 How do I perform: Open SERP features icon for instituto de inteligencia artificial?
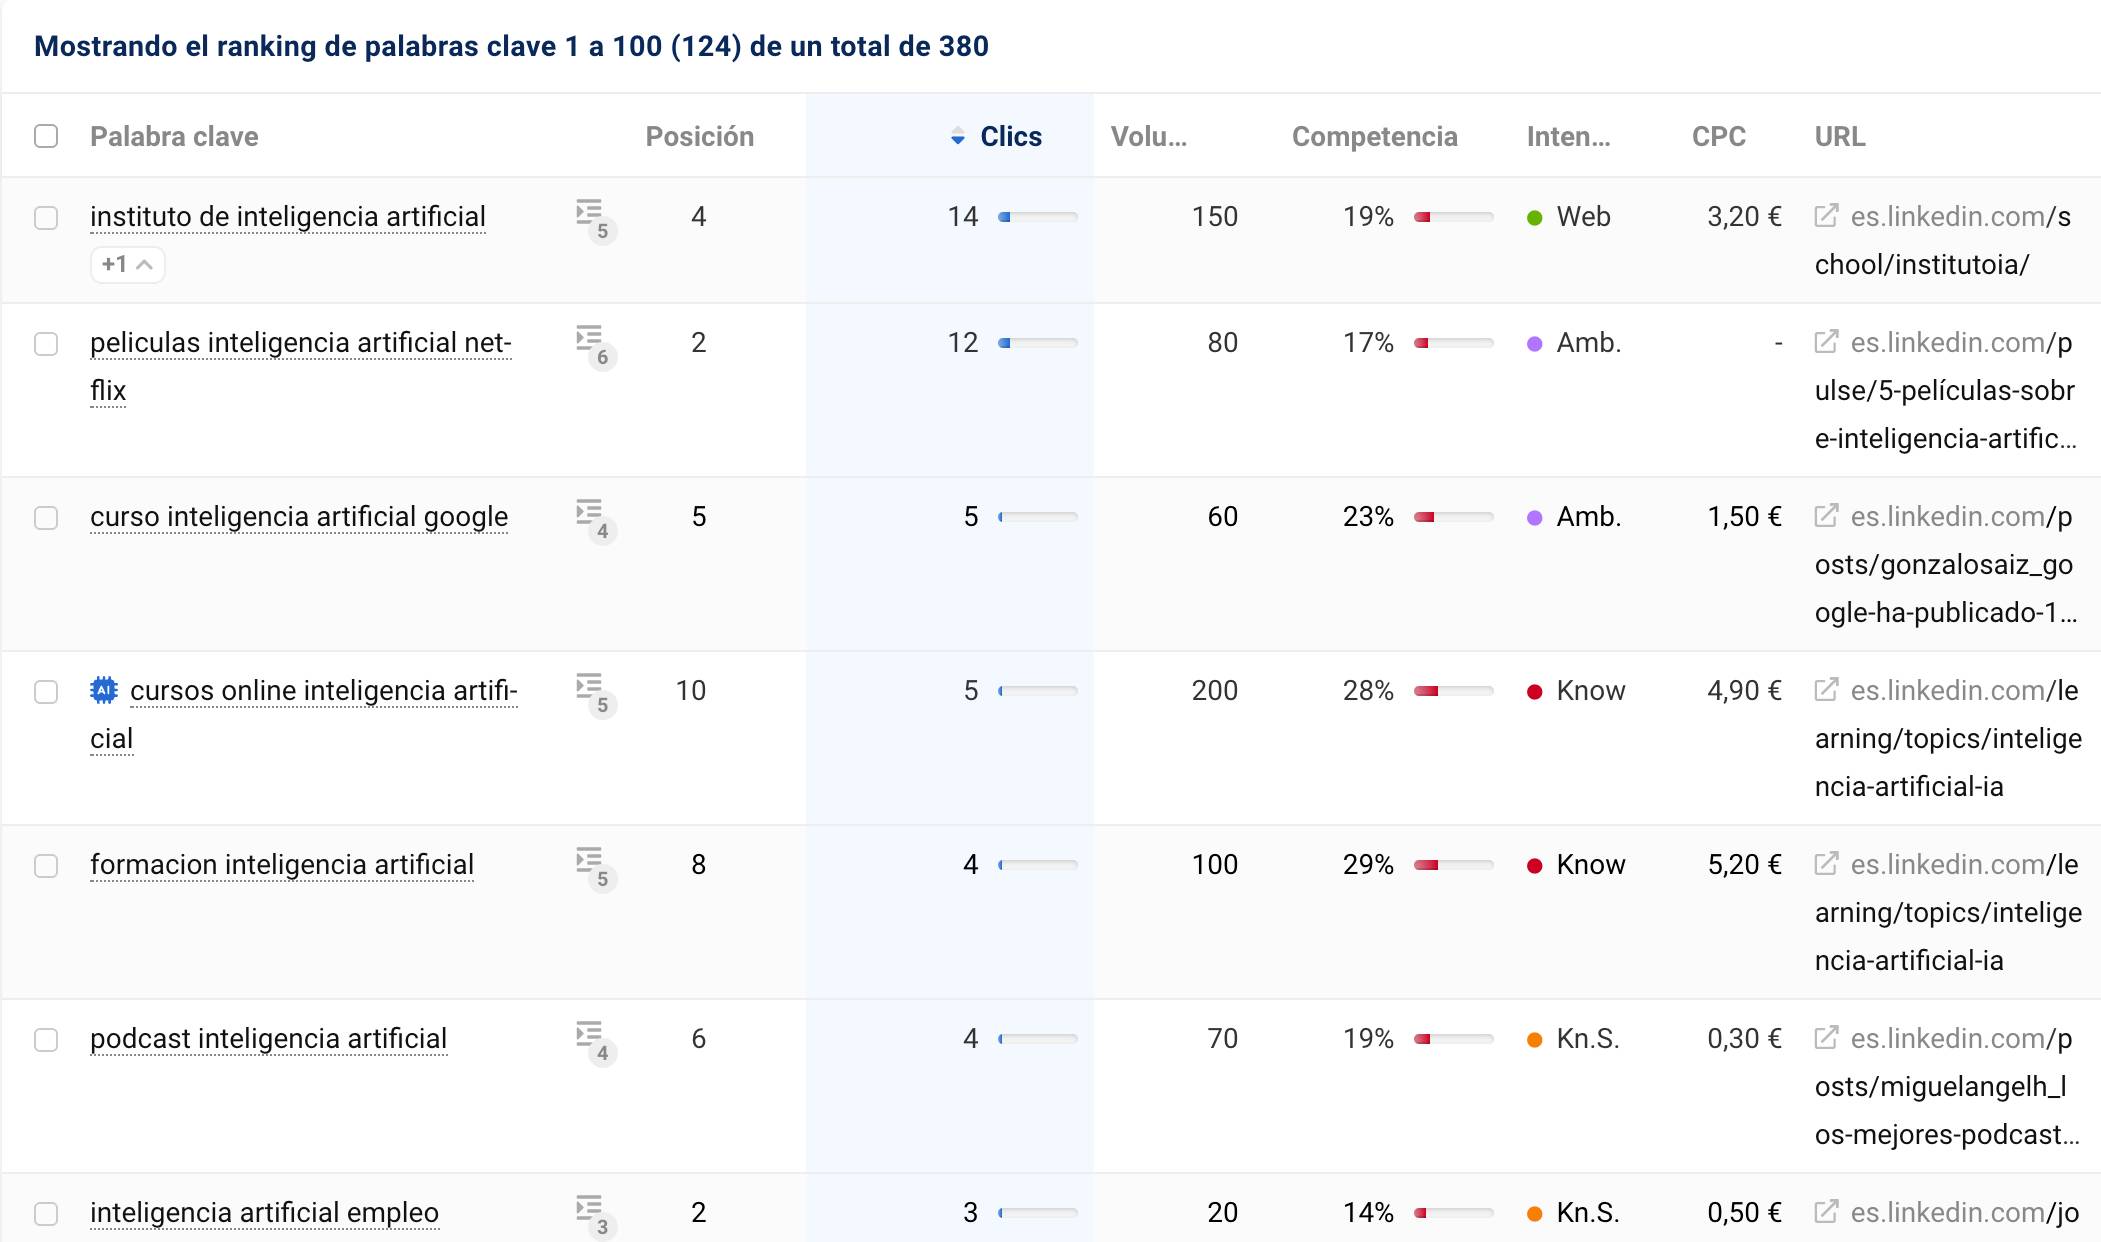coord(593,217)
